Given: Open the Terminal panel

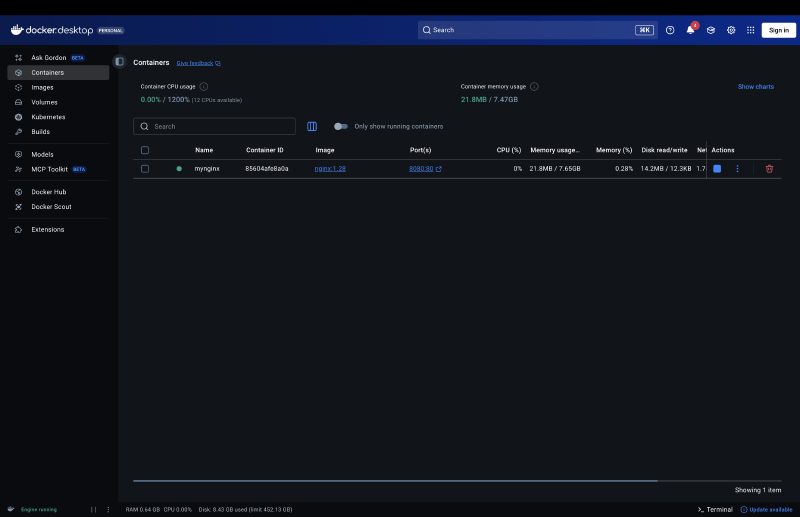Looking at the screenshot, I should [715, 509].
